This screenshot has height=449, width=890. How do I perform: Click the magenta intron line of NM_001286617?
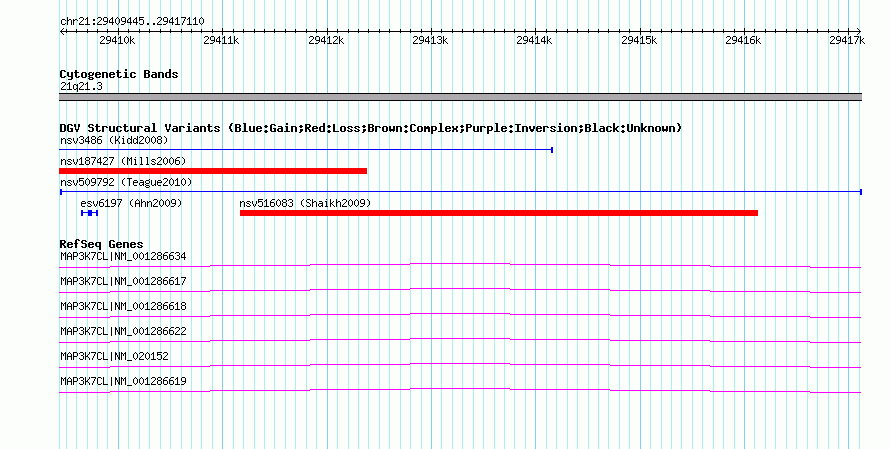(x=460, y=290)
